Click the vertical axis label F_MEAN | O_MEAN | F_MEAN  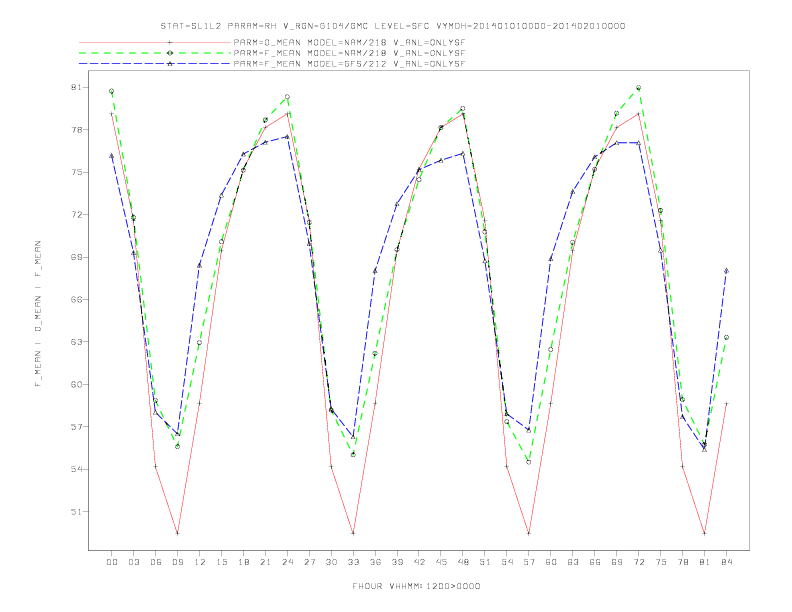point(38,314)
